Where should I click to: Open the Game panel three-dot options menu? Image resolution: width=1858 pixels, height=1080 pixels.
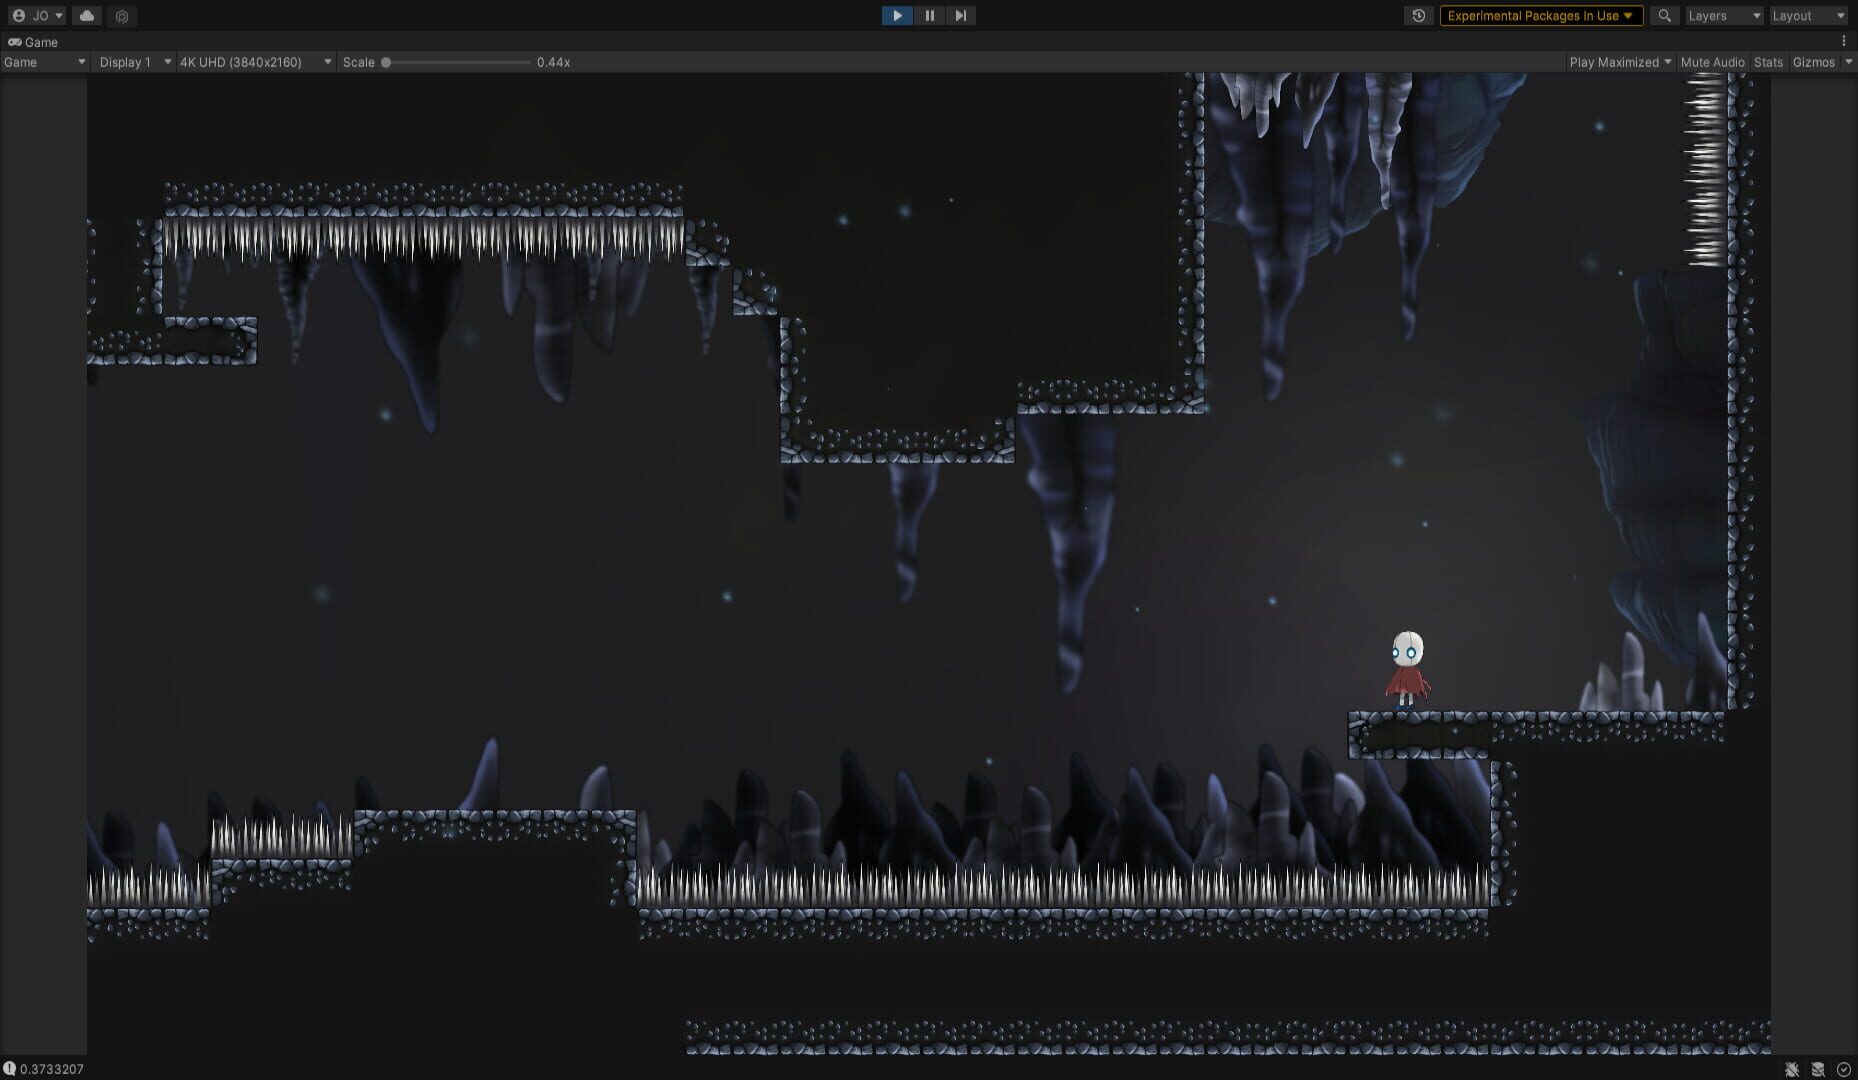[1843, 41]
